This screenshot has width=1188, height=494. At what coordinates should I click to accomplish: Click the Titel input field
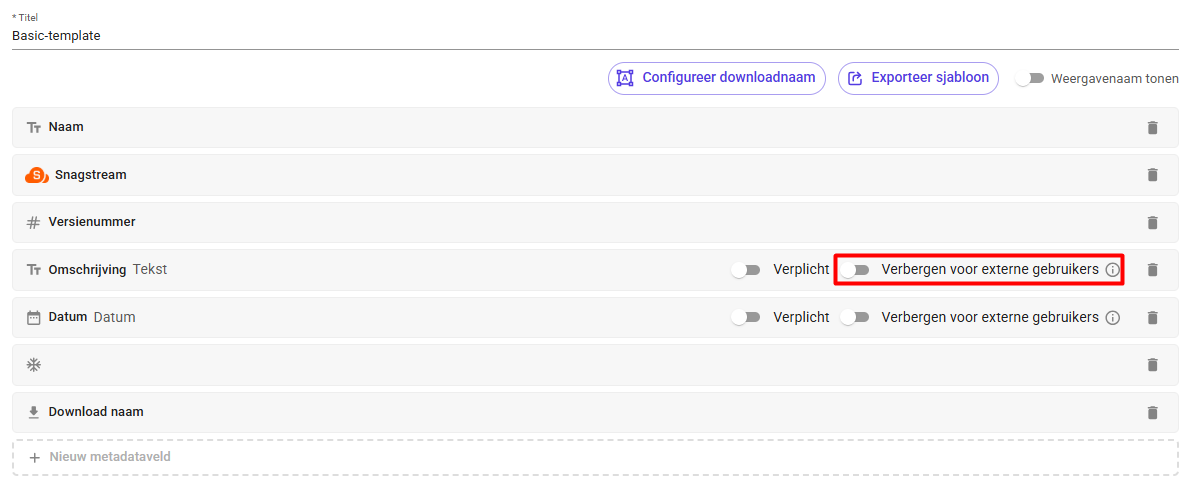pyautogui.click(x=596, y=36)
